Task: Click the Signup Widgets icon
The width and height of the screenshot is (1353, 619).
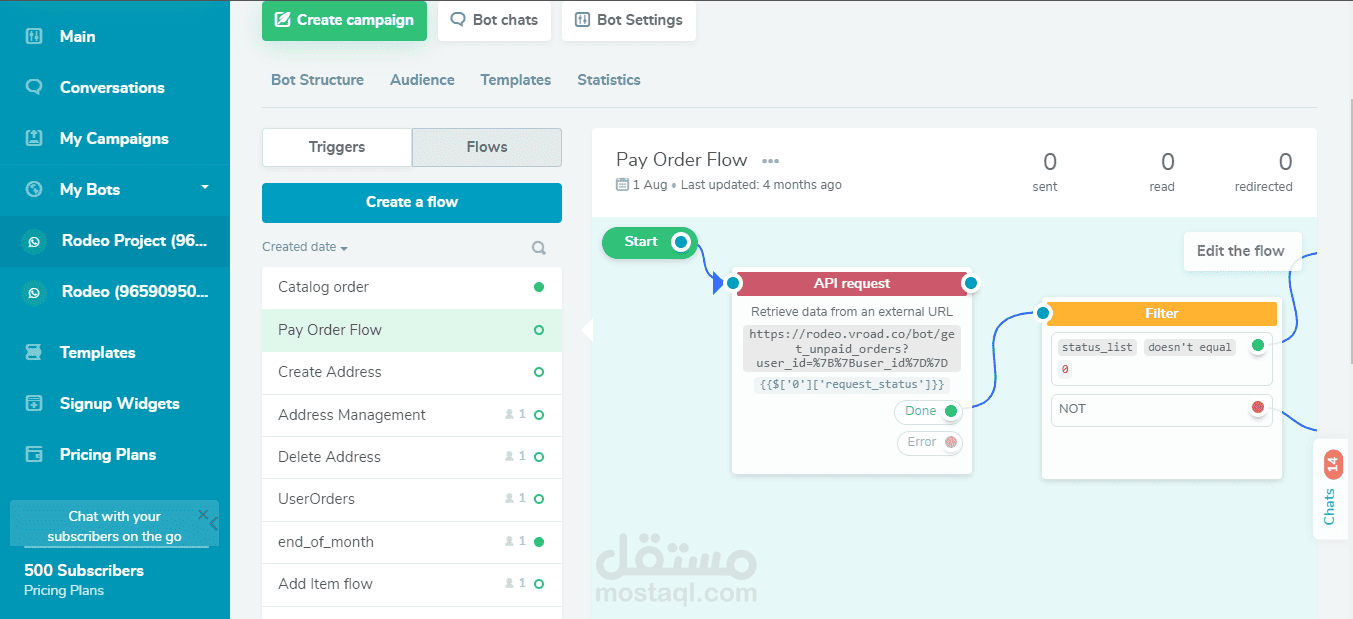Action: (34, 403)
